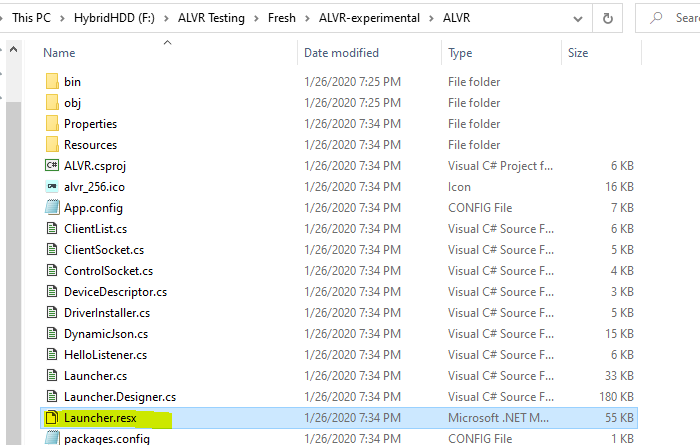Go to ALVR Testing breadcrumb

click(x=211, y=18)
